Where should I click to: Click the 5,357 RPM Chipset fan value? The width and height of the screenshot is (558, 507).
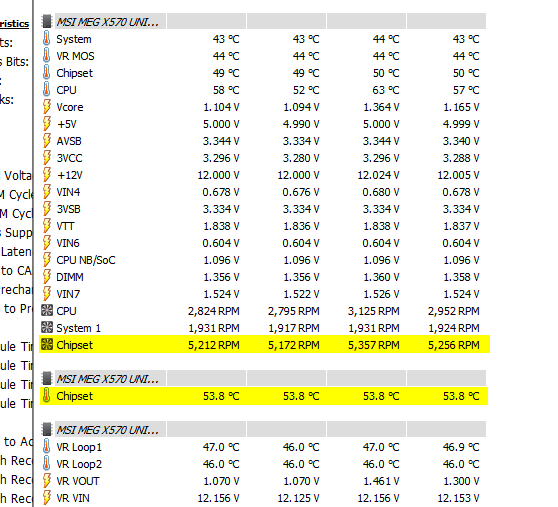pos(374,345)
